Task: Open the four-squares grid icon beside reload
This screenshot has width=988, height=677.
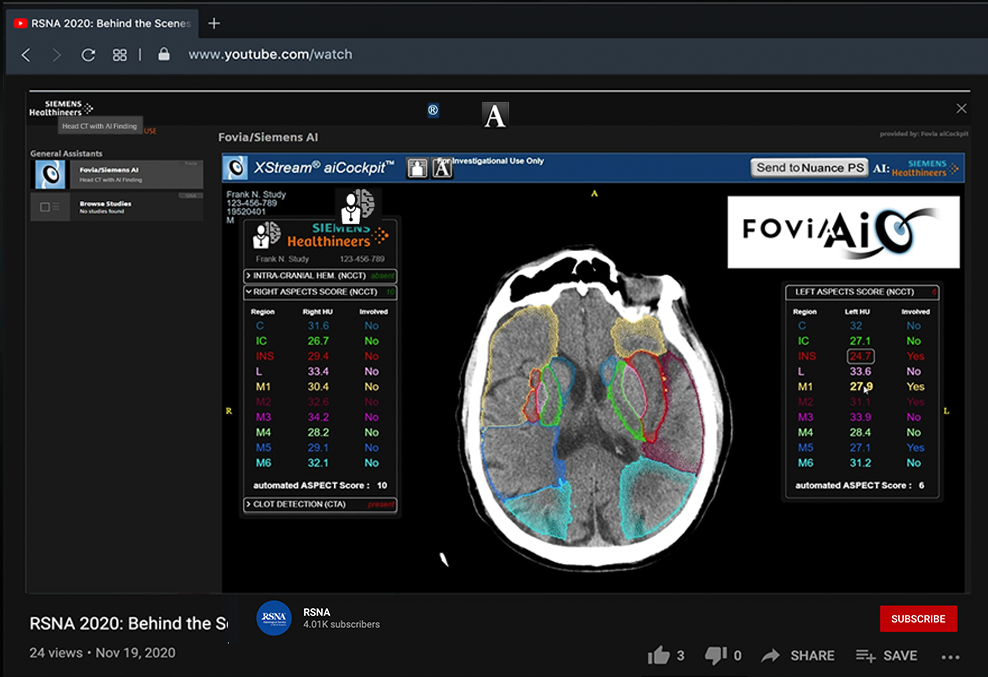Action: tap(120, 55)
